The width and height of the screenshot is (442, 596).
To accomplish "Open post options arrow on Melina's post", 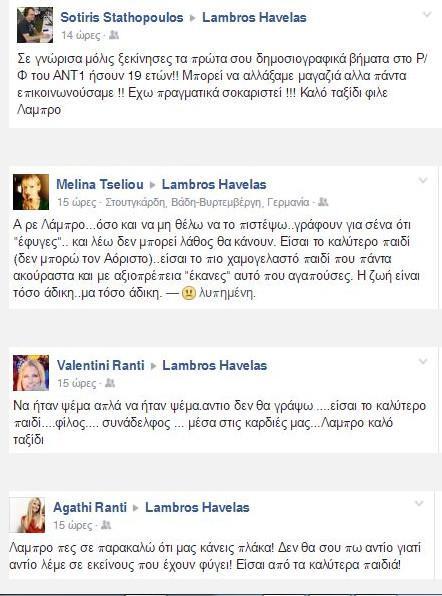I will (x=423, y=180).
